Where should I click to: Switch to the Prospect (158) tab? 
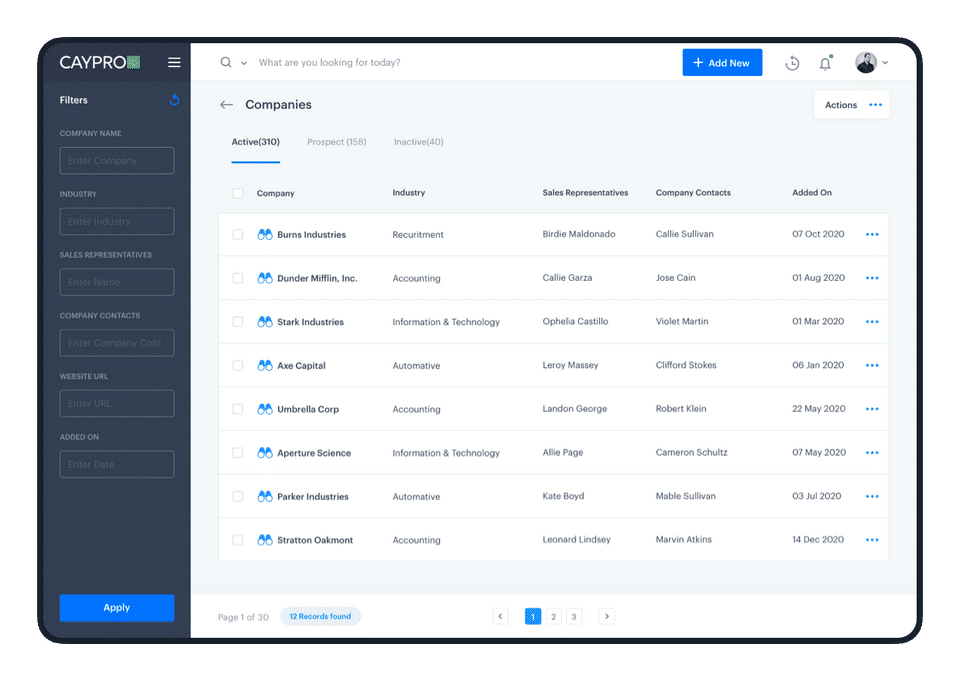click(x=337, y=142)
